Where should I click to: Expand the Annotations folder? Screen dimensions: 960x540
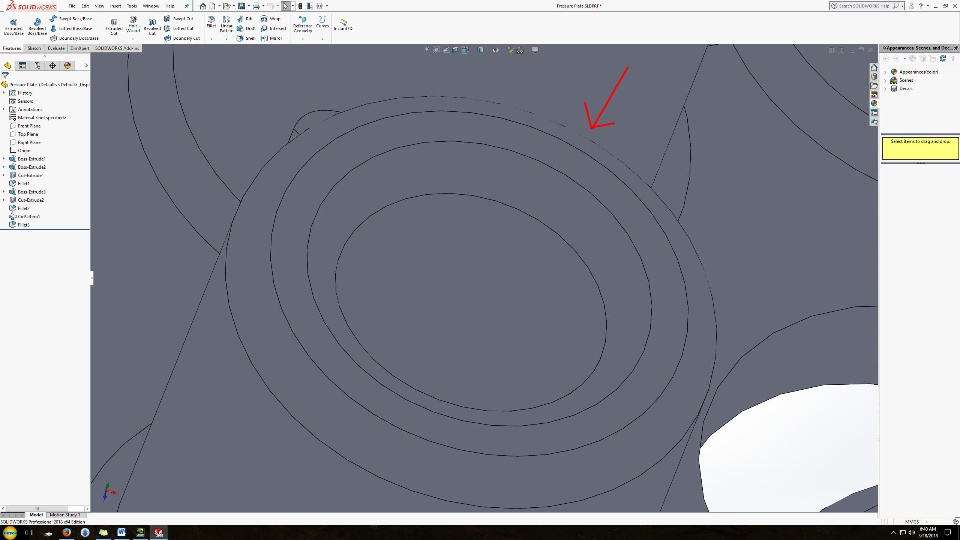coord(4,110)
